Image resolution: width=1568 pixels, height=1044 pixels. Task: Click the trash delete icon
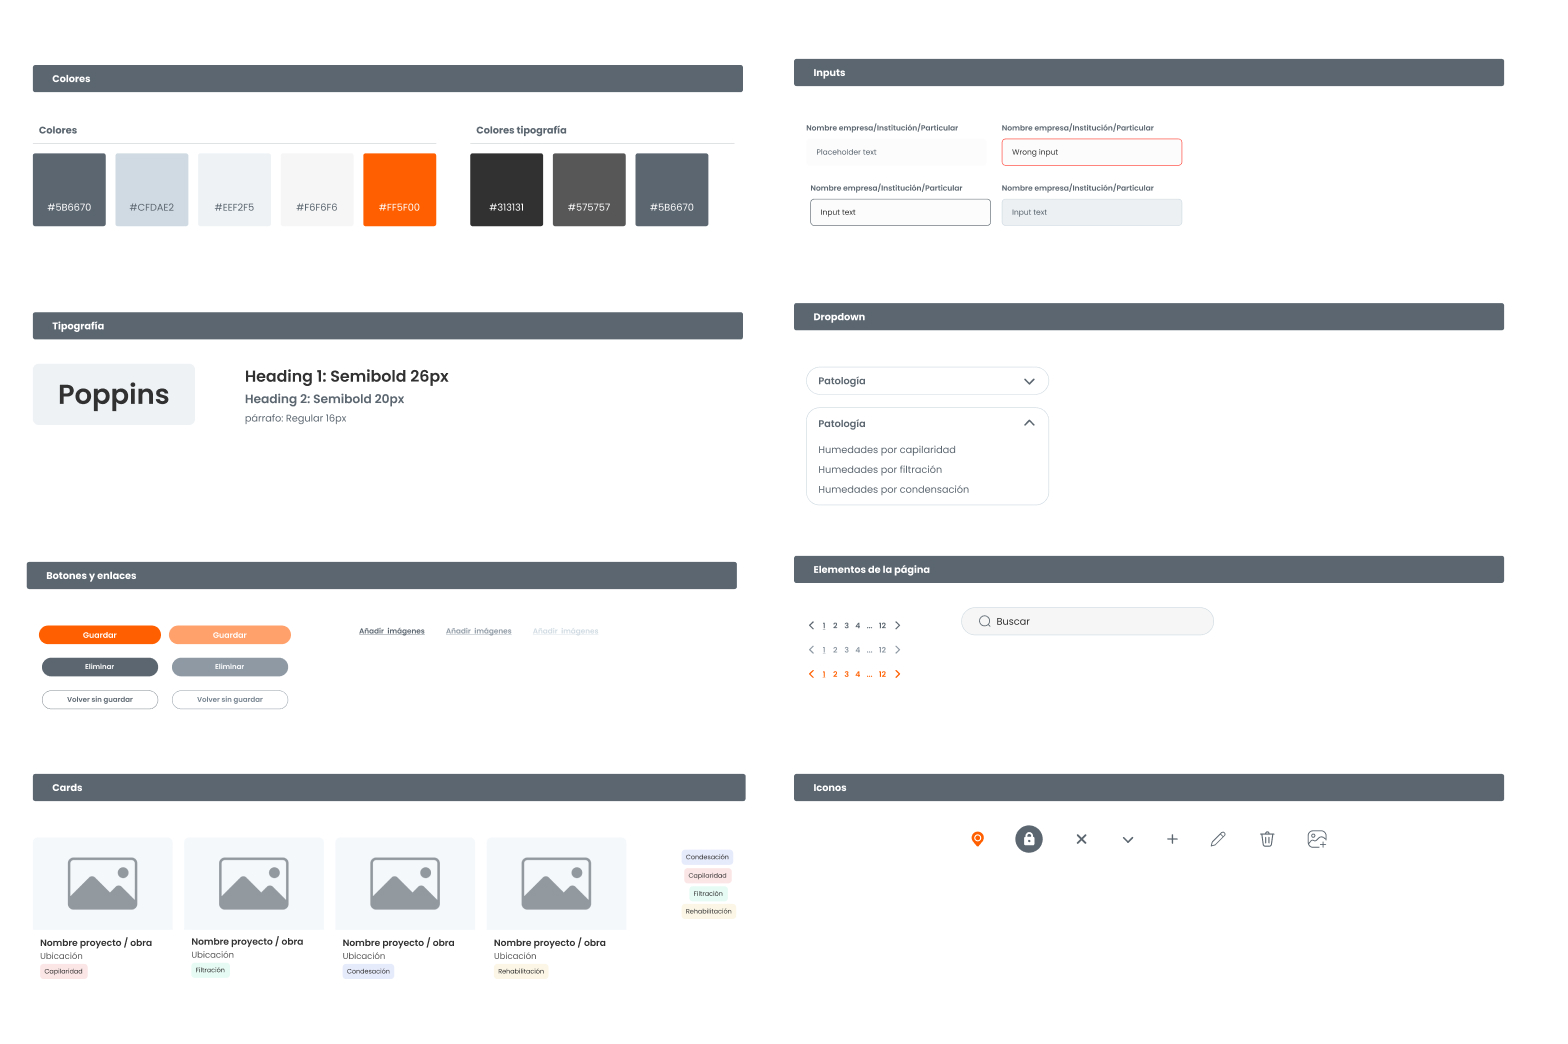click(1267, 839)
